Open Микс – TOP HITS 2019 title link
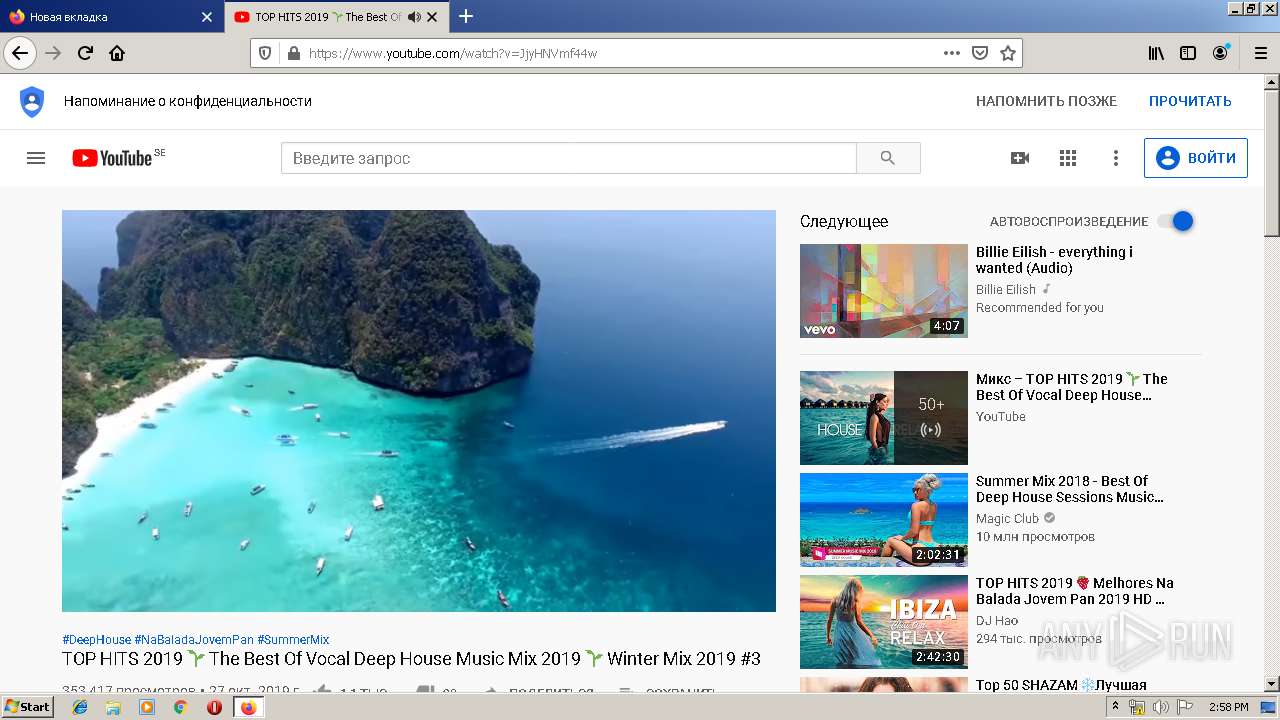Viewport: 1280px width, 720px height. pos(1072,387)
